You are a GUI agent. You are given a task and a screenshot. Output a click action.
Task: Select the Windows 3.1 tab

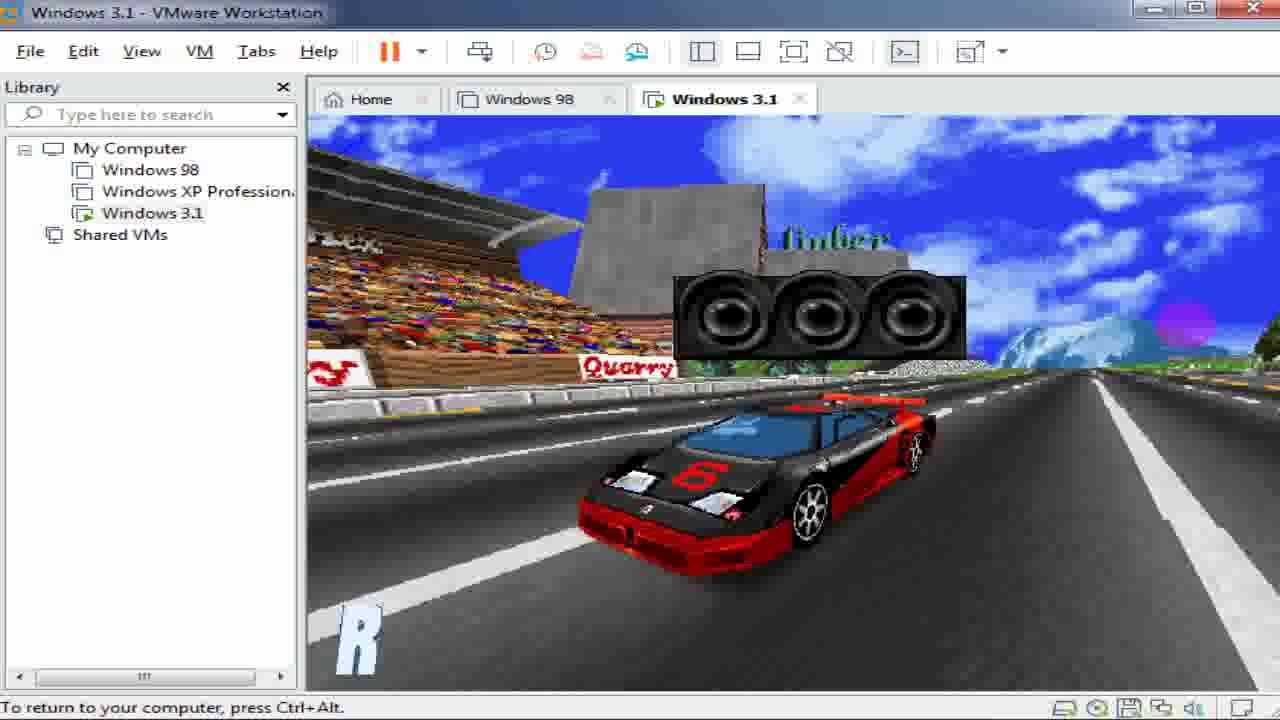[x=724, y=99]
